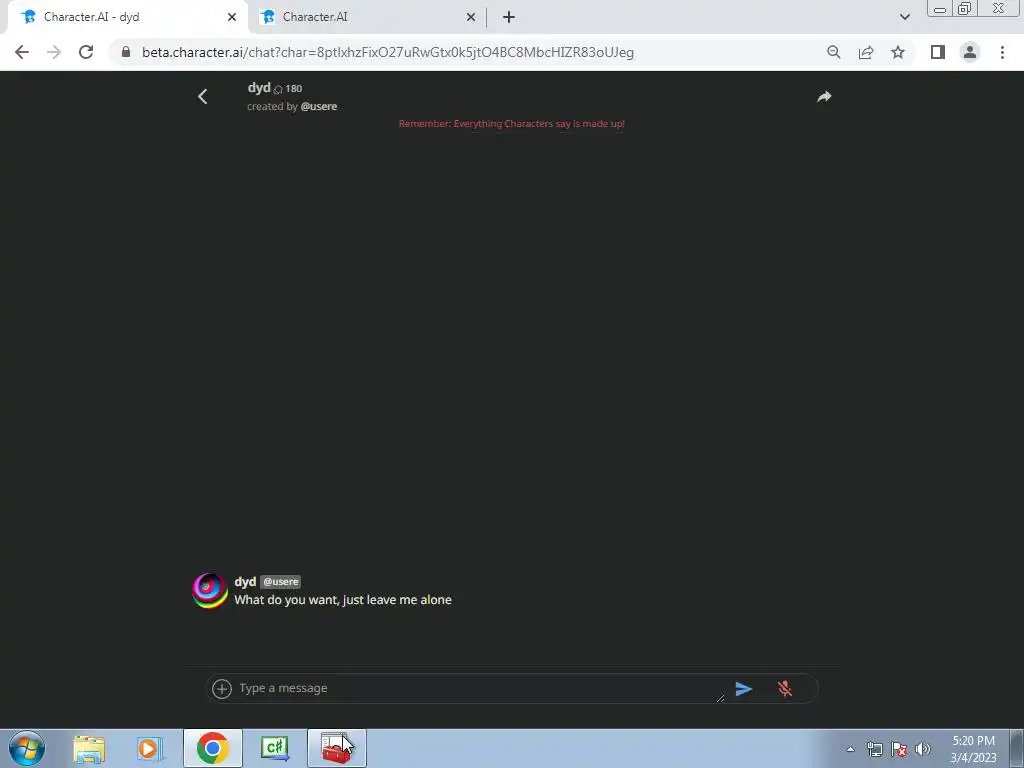This screenshot has width=1024, height=768.
Task: Click the @usere badge beside dyd message
Action: 281,582
